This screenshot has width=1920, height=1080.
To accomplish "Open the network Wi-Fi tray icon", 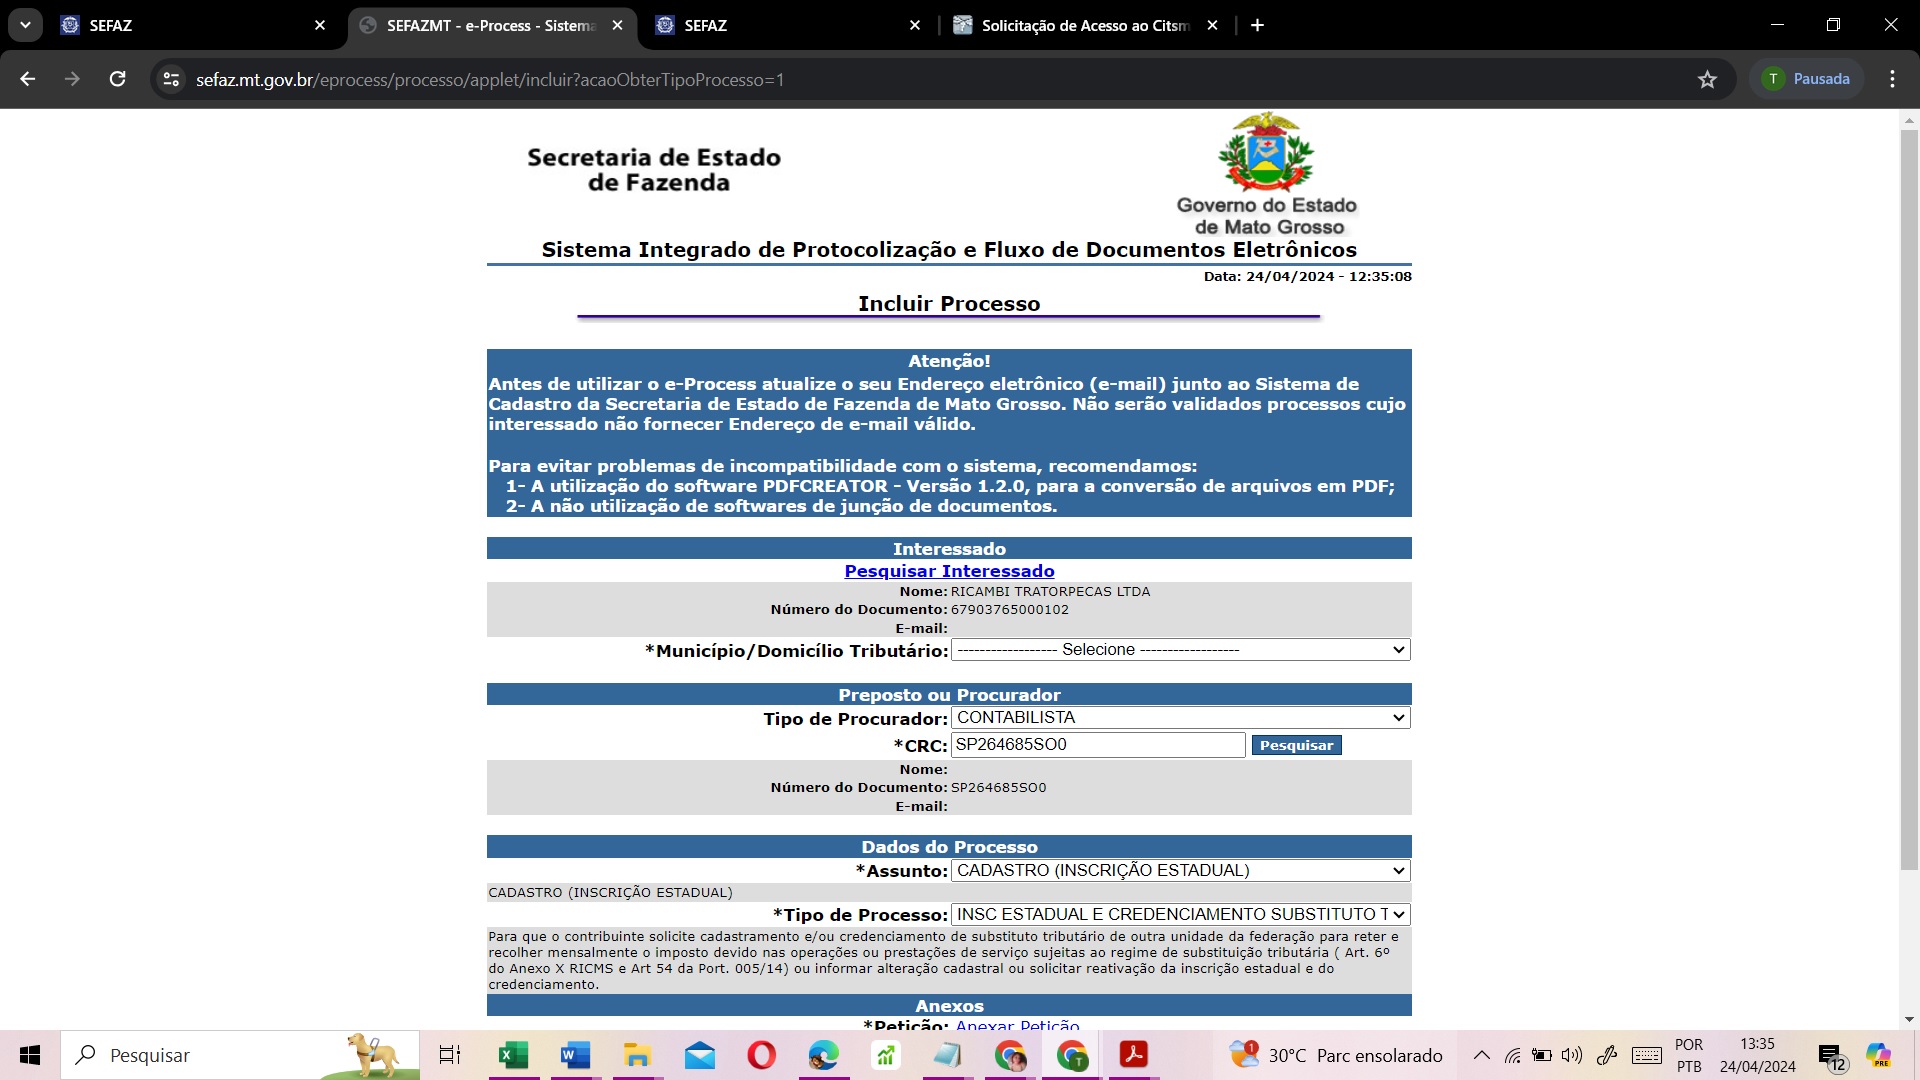I will tap(1513, 1055).
